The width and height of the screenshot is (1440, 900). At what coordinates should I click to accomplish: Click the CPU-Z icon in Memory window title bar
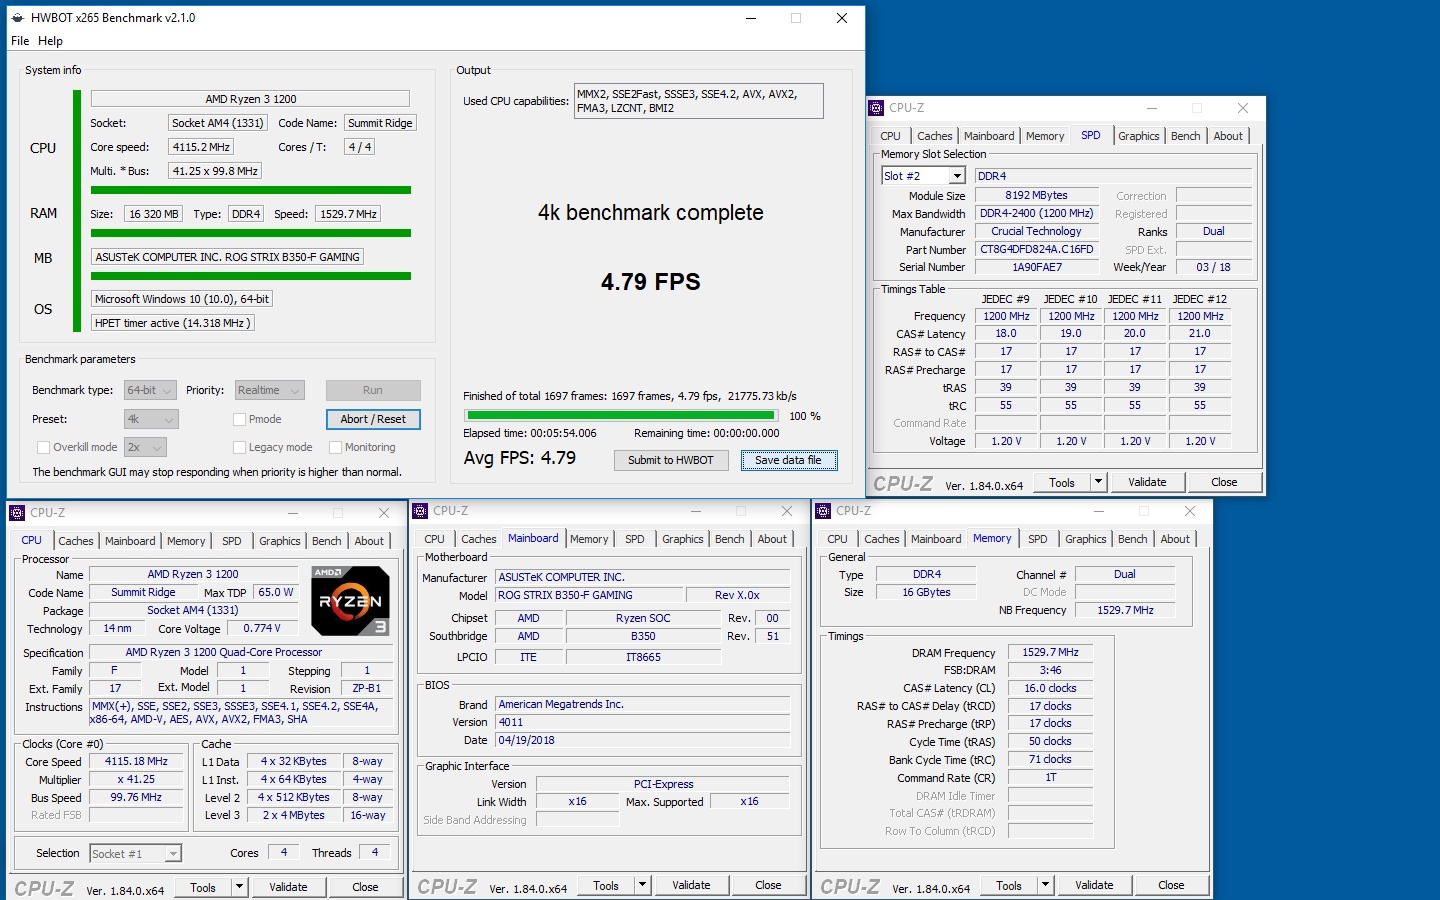824,511
